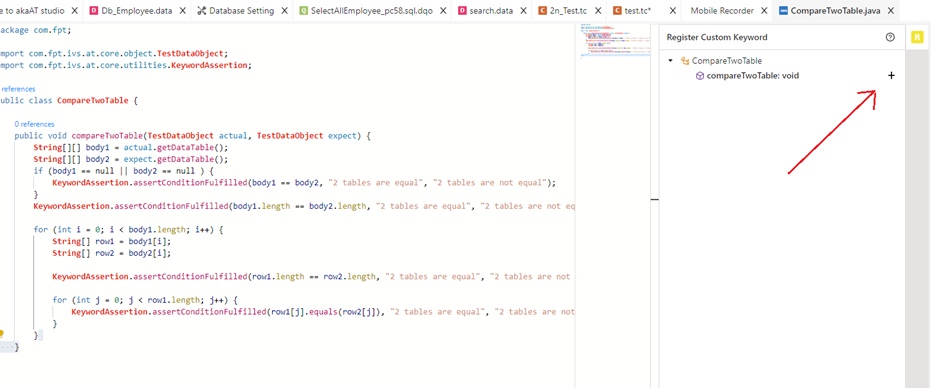Open the Database Setting tab
The image size is (931, 388).
242,11
